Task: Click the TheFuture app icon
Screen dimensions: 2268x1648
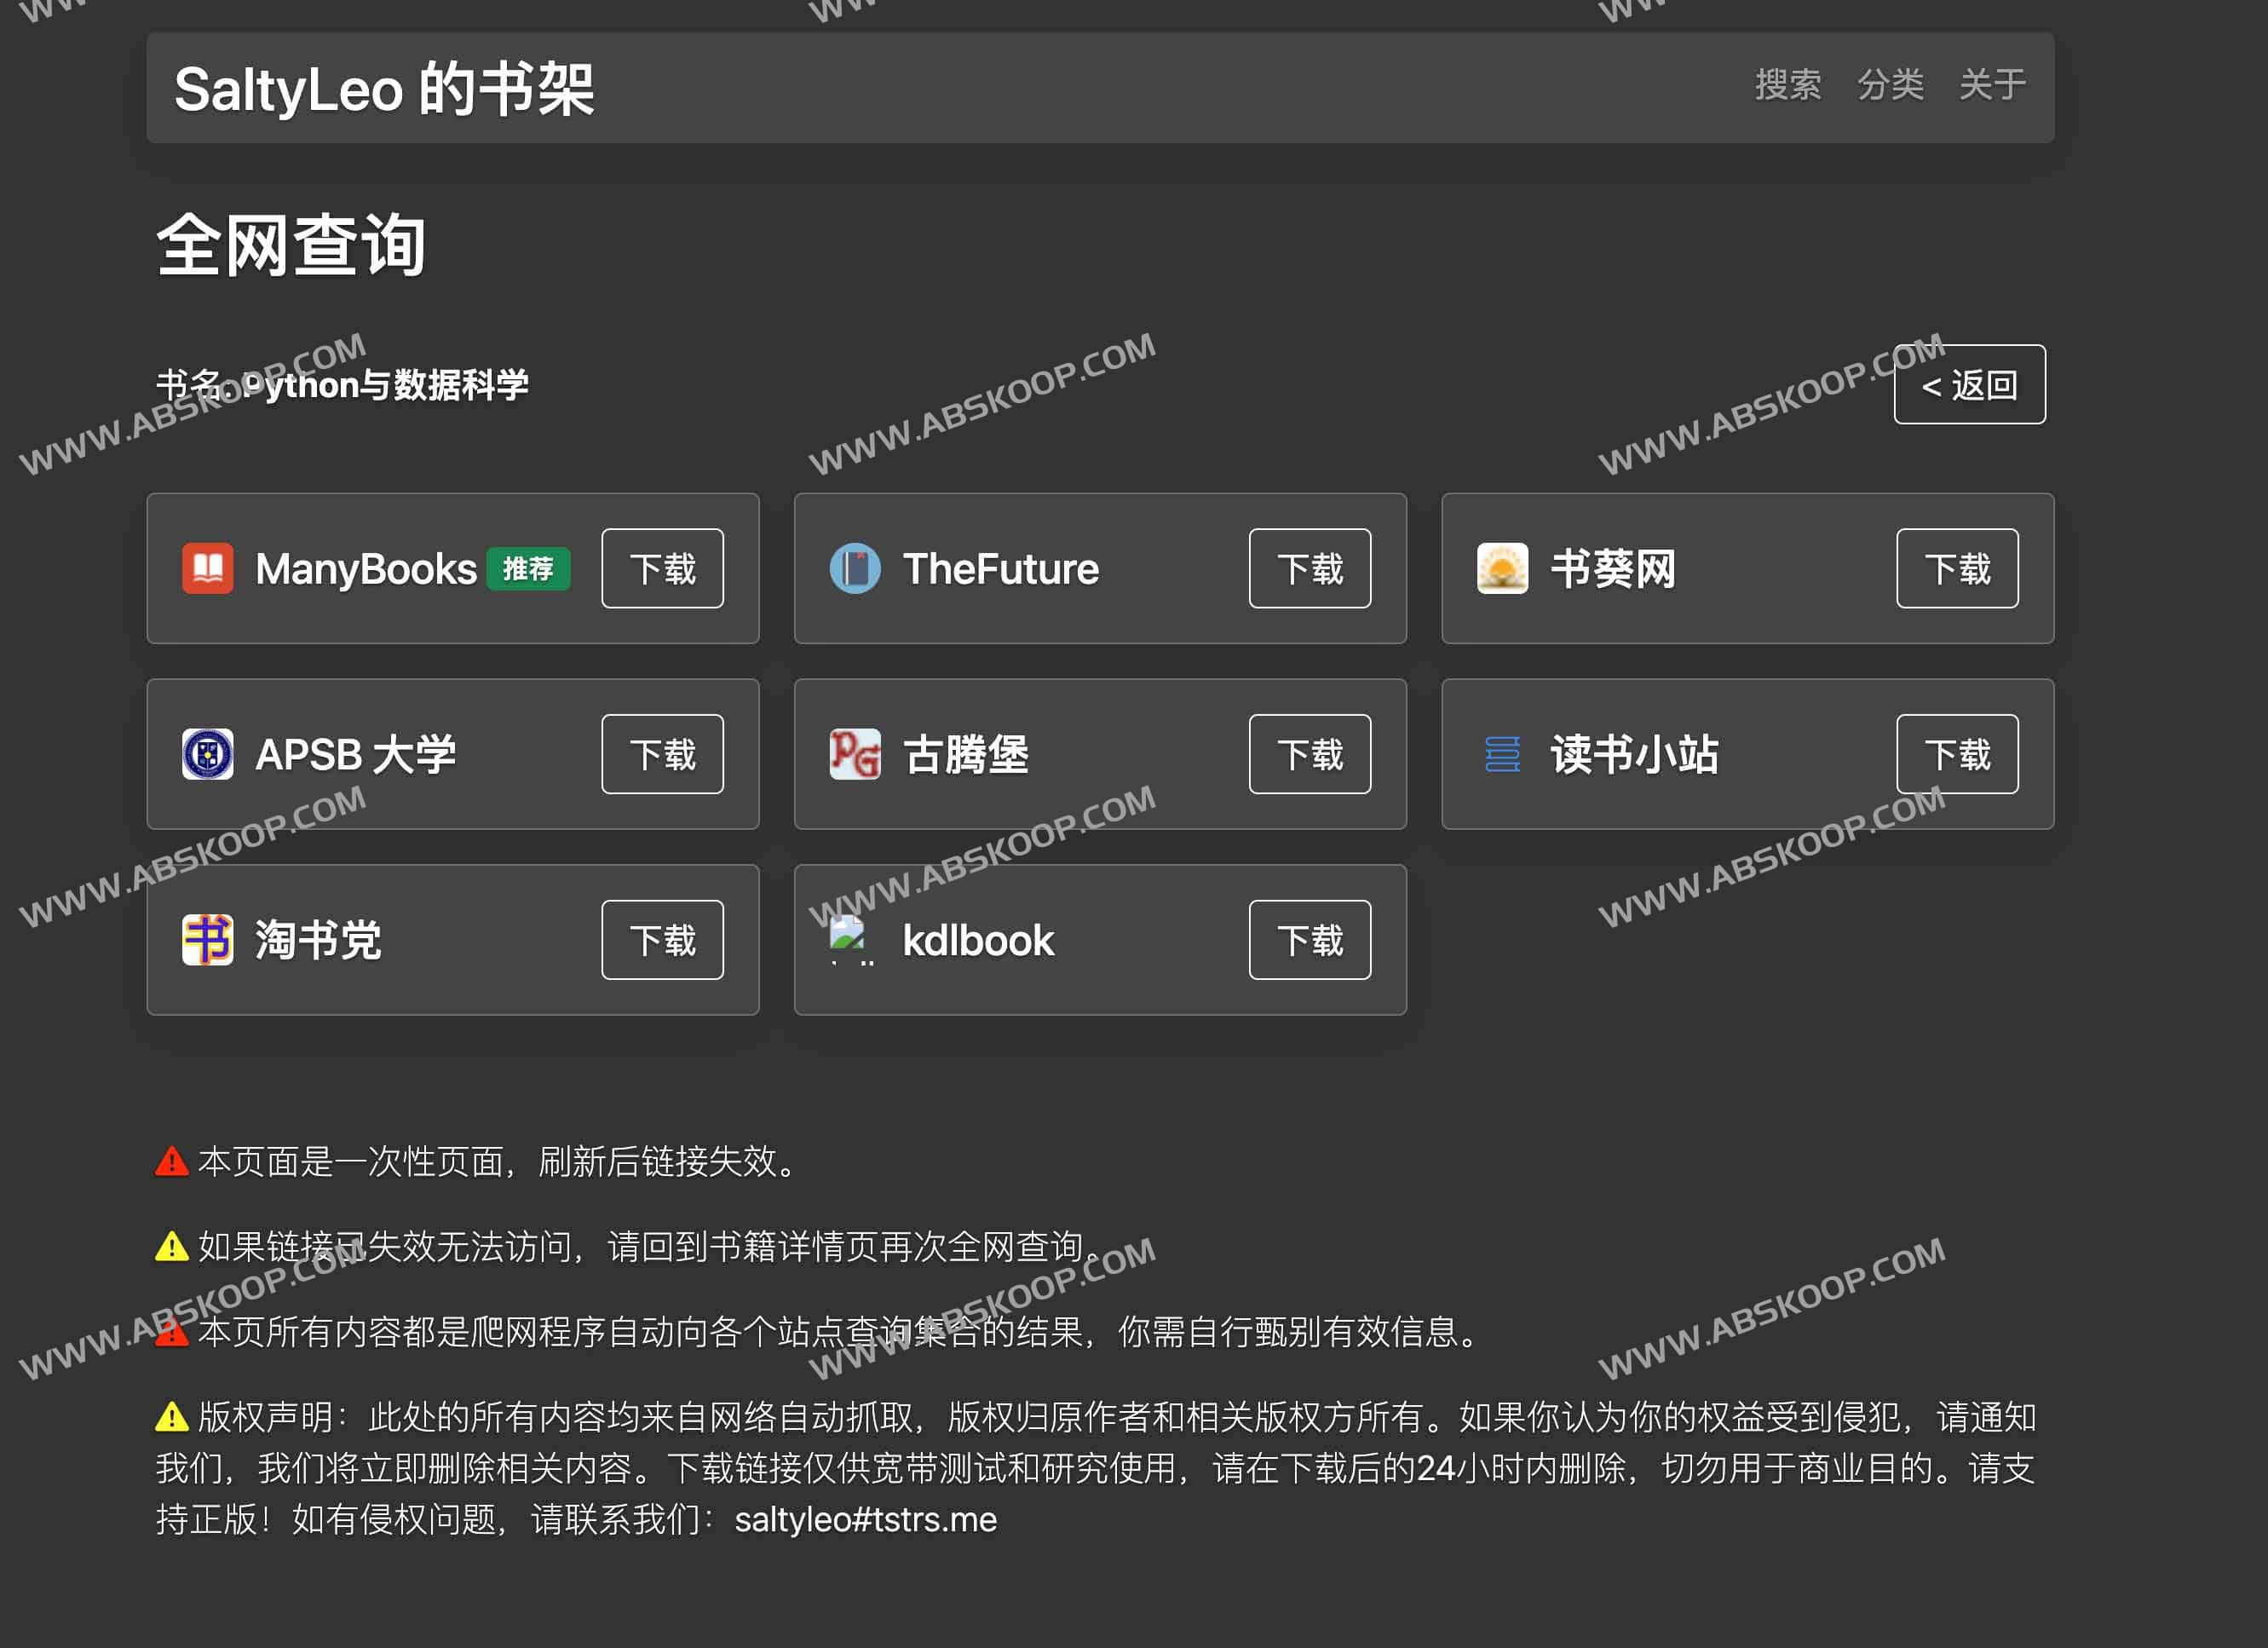Action: 855,568
